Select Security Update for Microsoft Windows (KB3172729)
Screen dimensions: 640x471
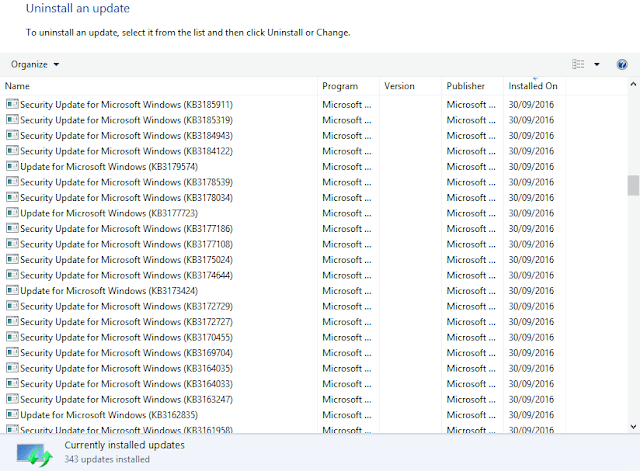click(127, 307)
